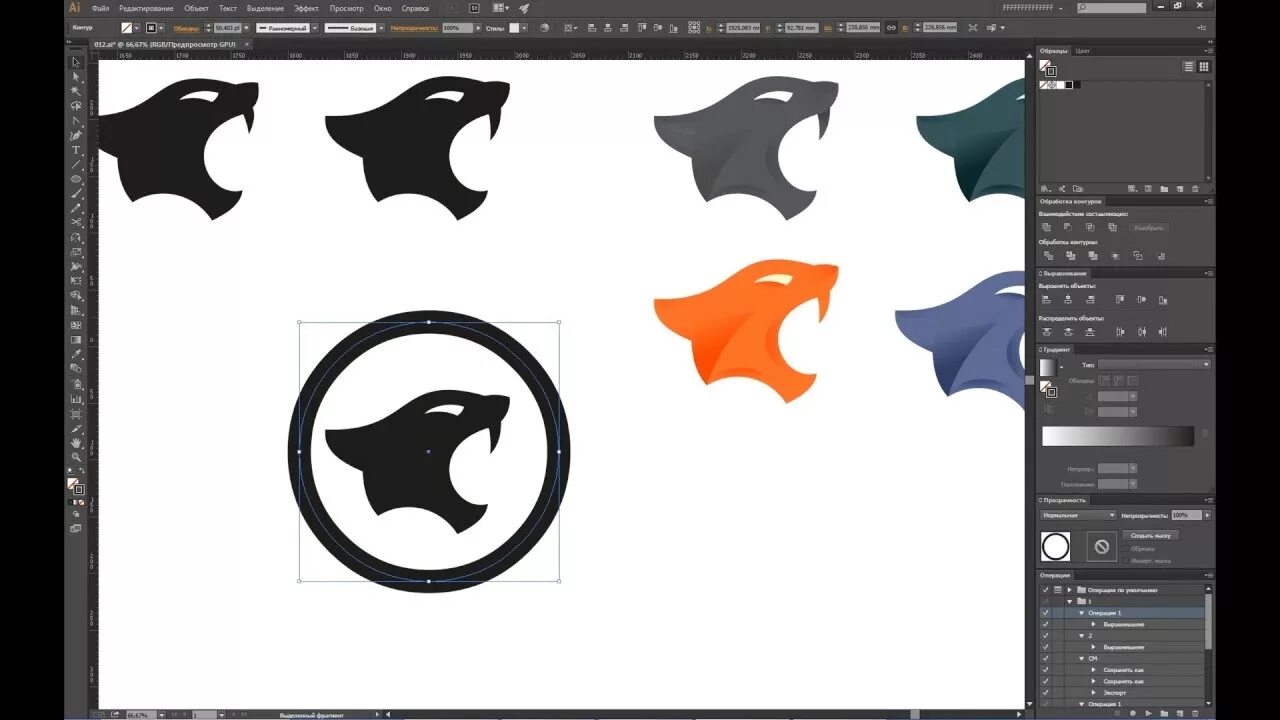Open blending mode dropdown Нормальная
The image size is (1280, 720).
[x=1078, y=515]
